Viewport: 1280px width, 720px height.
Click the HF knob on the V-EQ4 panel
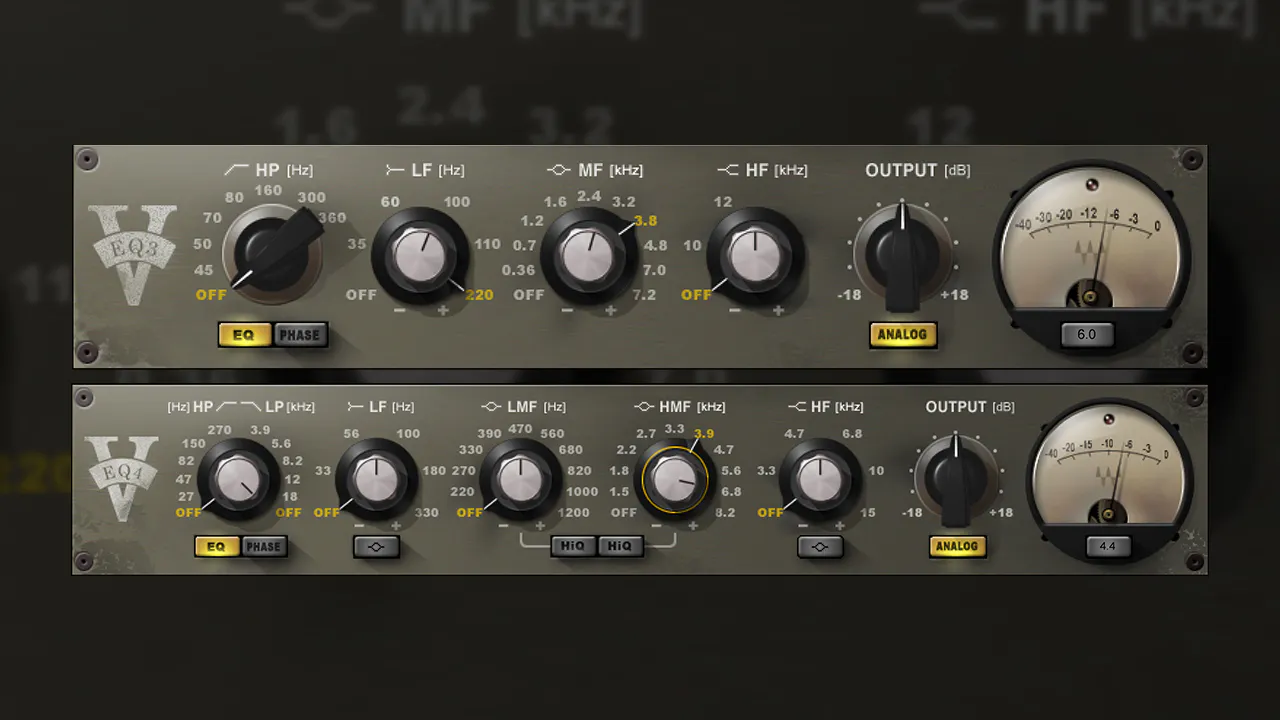click(x=820, y=478)
